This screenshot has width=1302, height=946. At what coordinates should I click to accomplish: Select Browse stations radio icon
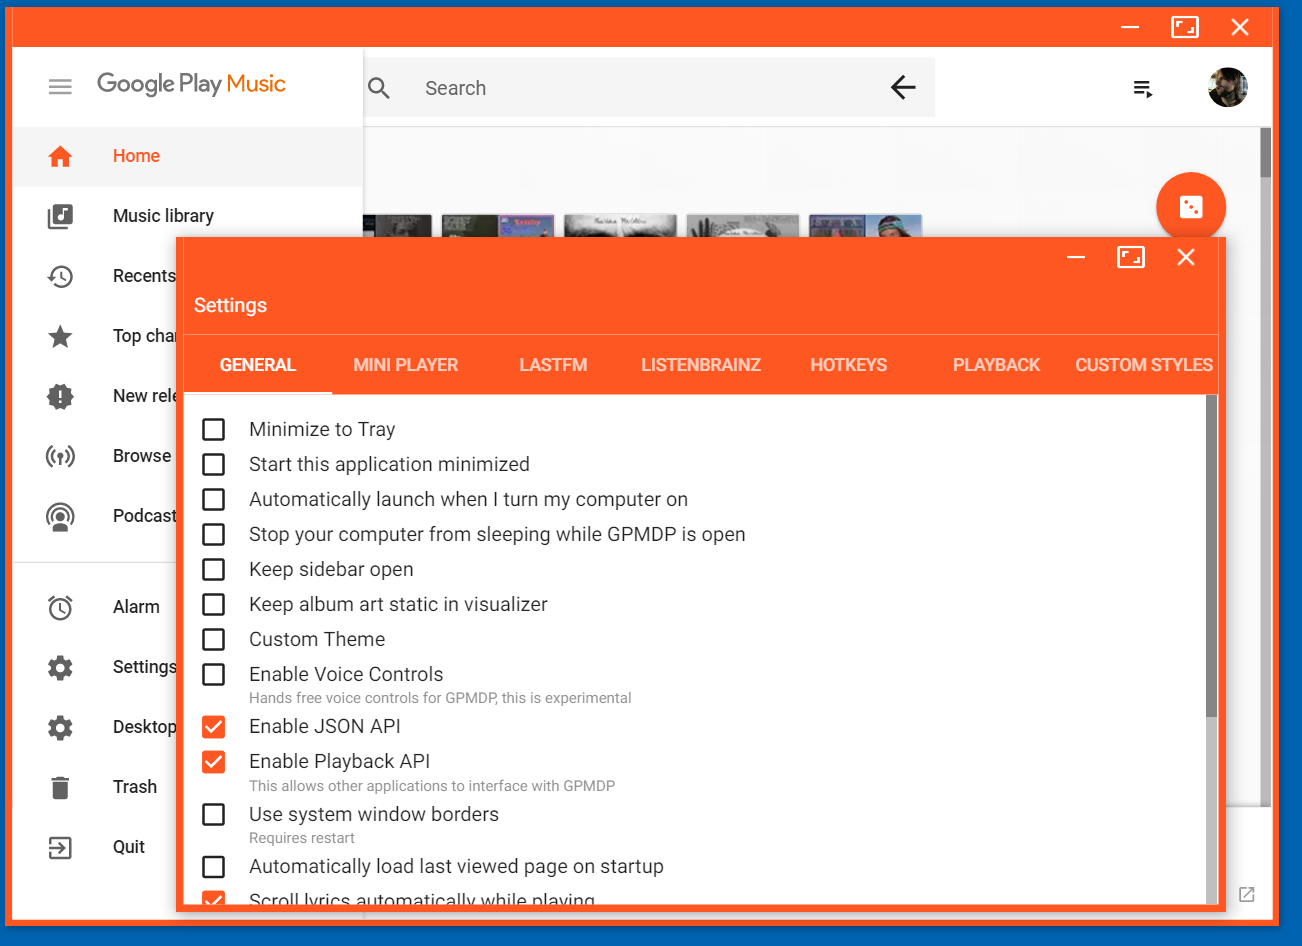pos(60,456)
